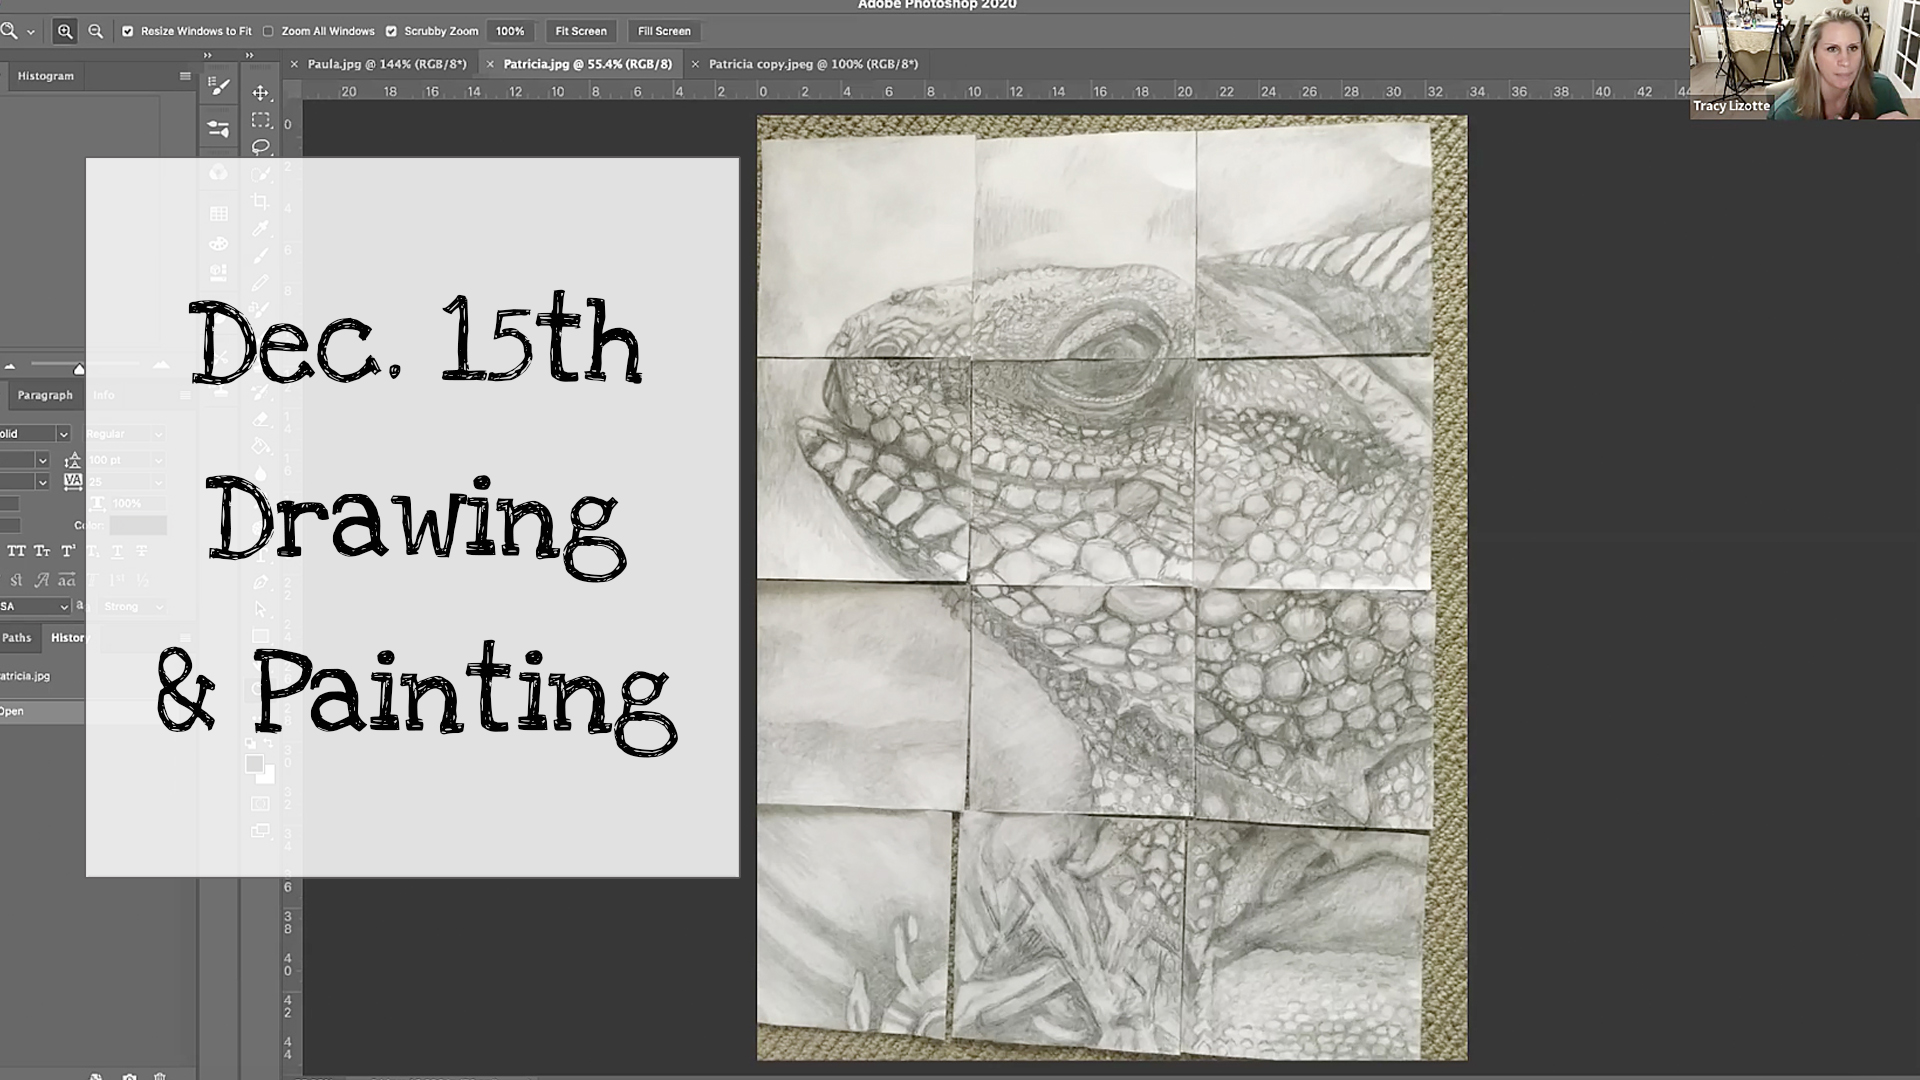Open the Color palette panel icon
Screen dimensions: 1920x1080
(219, 244)
